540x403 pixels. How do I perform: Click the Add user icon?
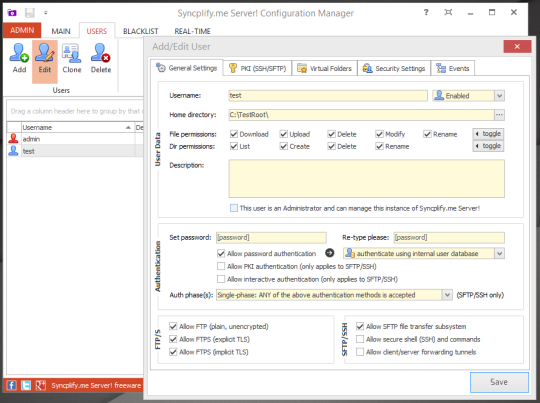pyautogui.click(x=19, y=53)
